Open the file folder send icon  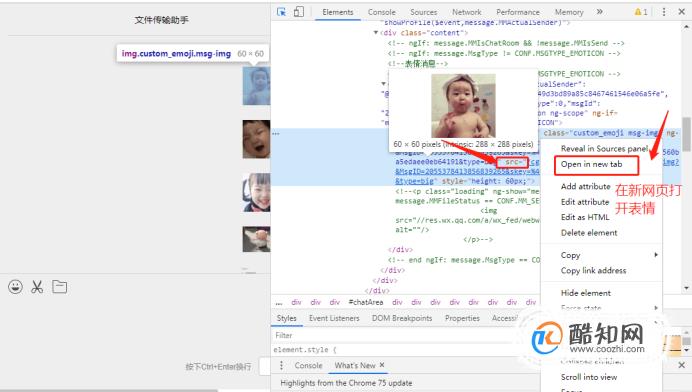60,287
